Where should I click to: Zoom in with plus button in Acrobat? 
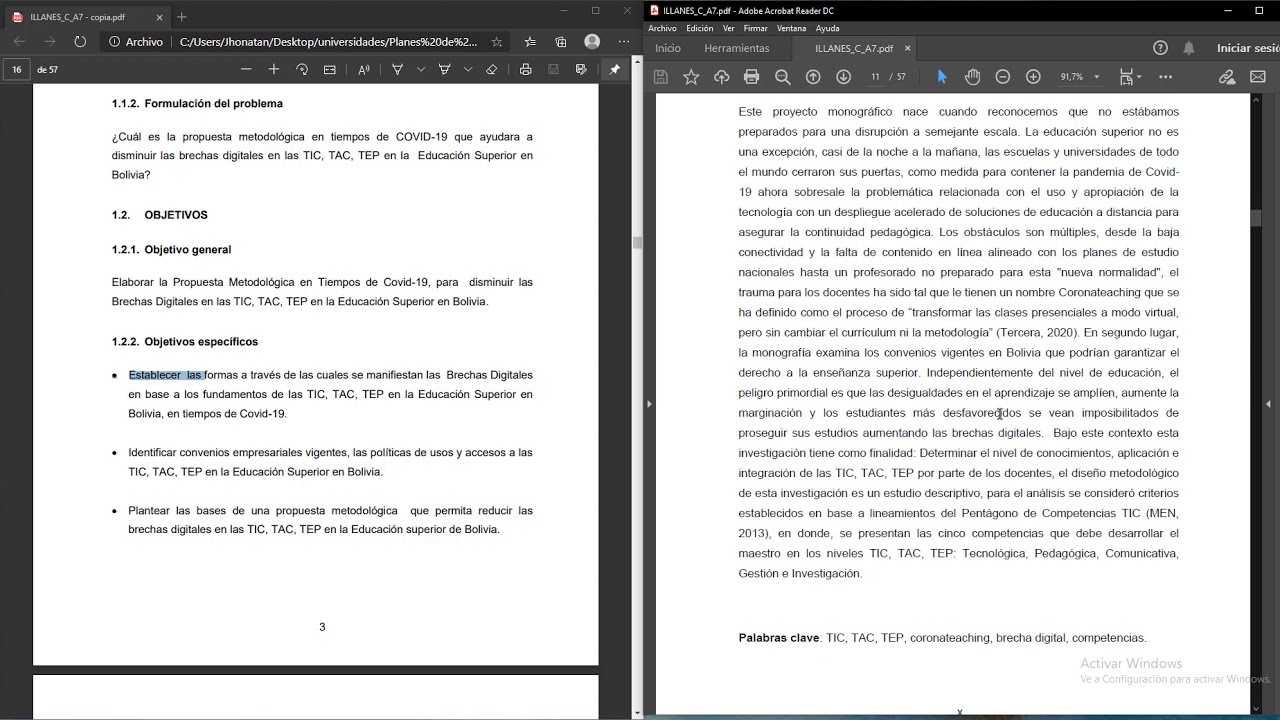[1033, 77]
